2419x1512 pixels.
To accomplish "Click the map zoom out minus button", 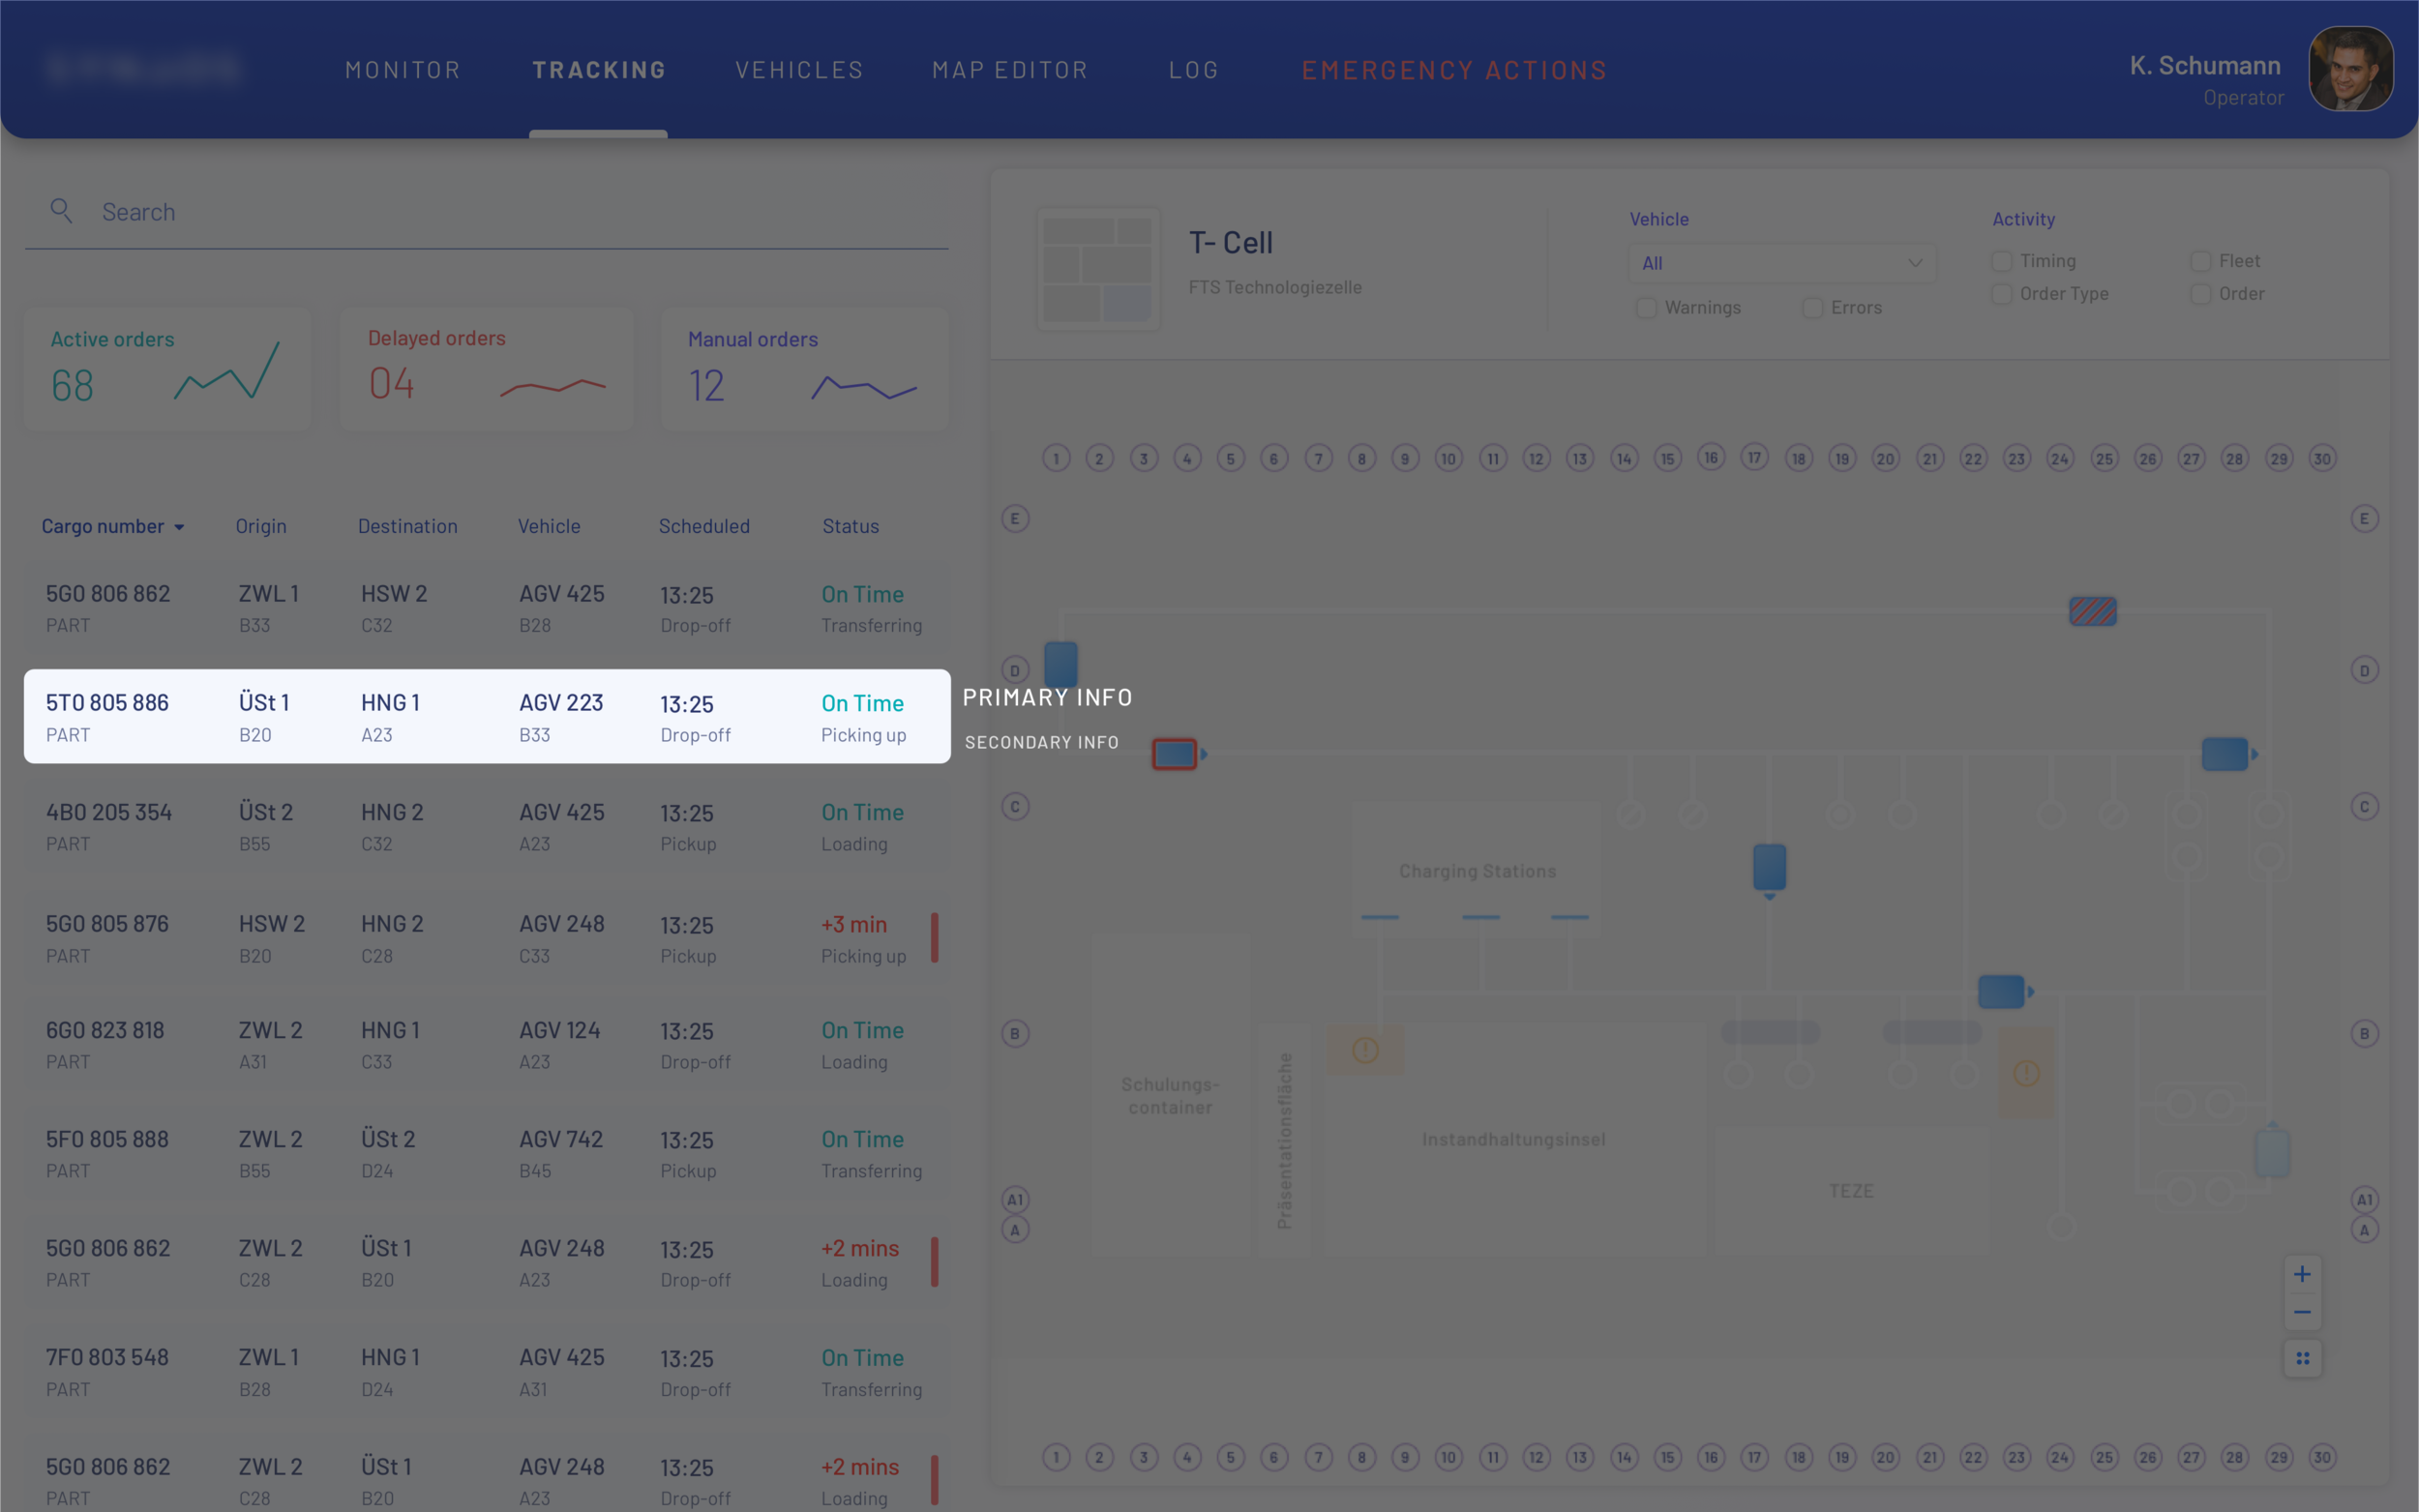I will tap(2302, 1312).
